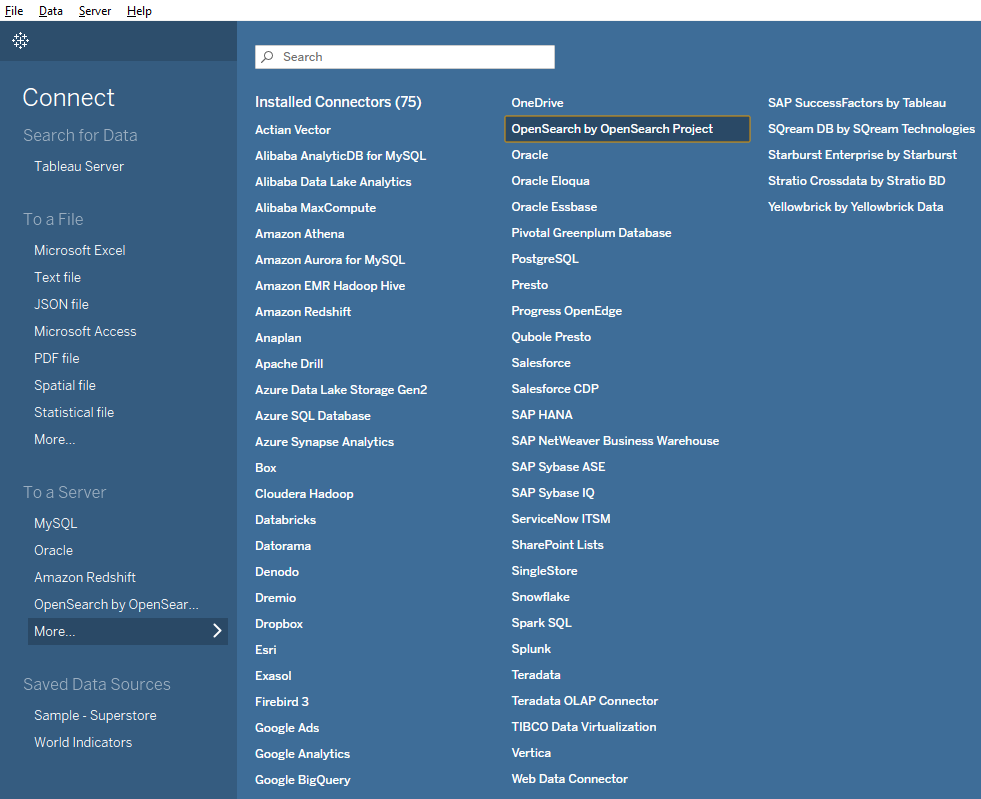Connect to Oracle in sidebar
This screenshot has width=981, height=799.
53,550
